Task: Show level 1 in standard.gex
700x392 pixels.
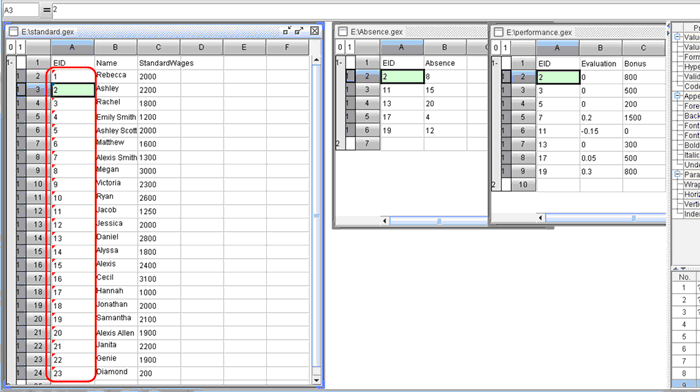Action: (20, 47)
